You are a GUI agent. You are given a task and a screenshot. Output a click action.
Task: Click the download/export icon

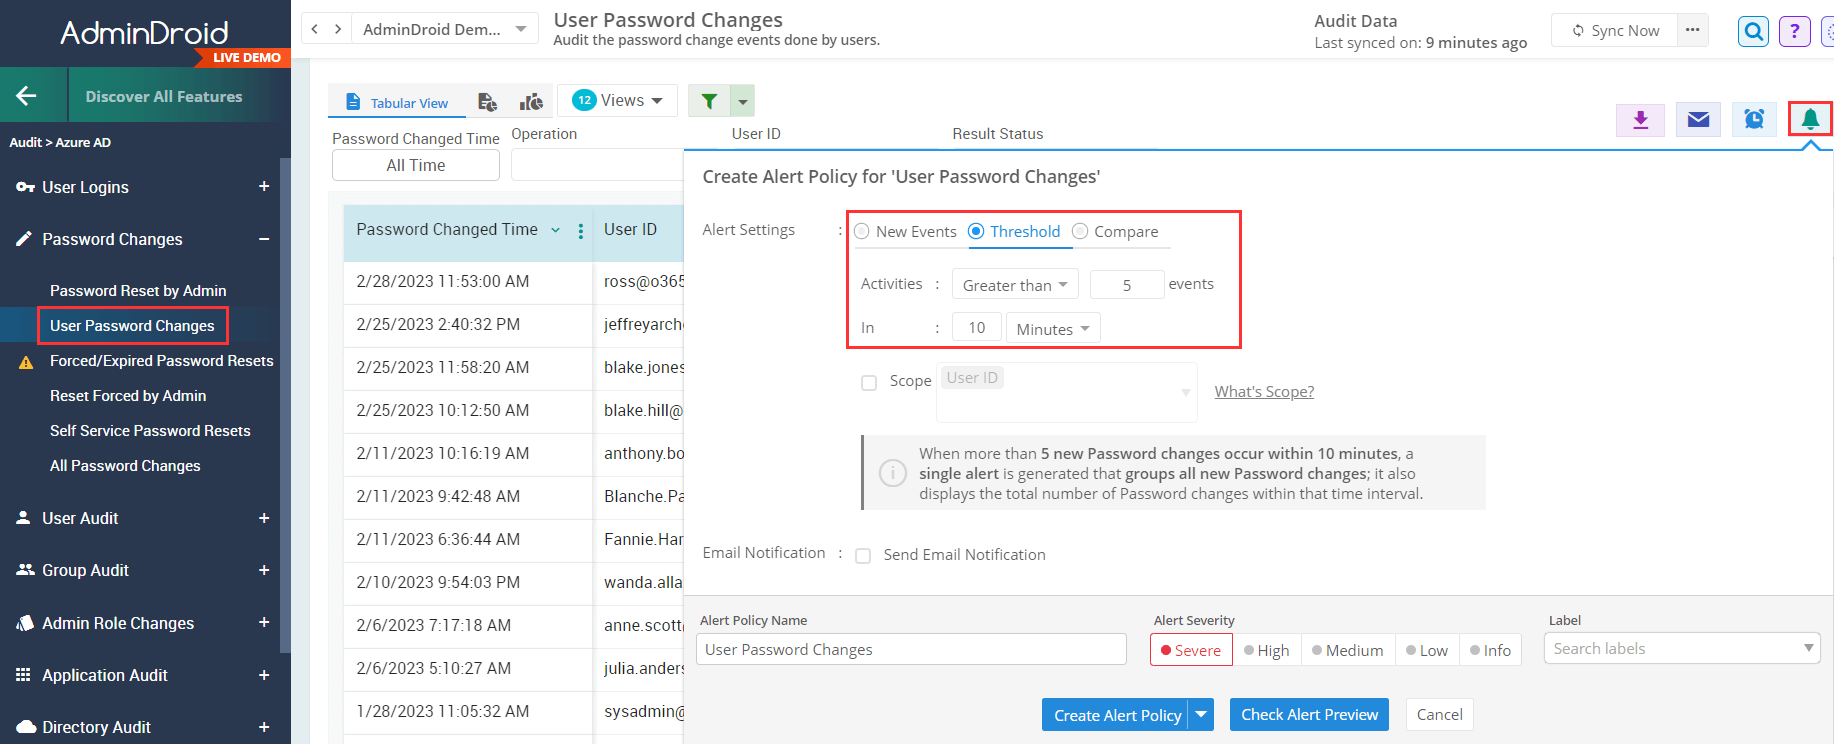point(1640,120)
